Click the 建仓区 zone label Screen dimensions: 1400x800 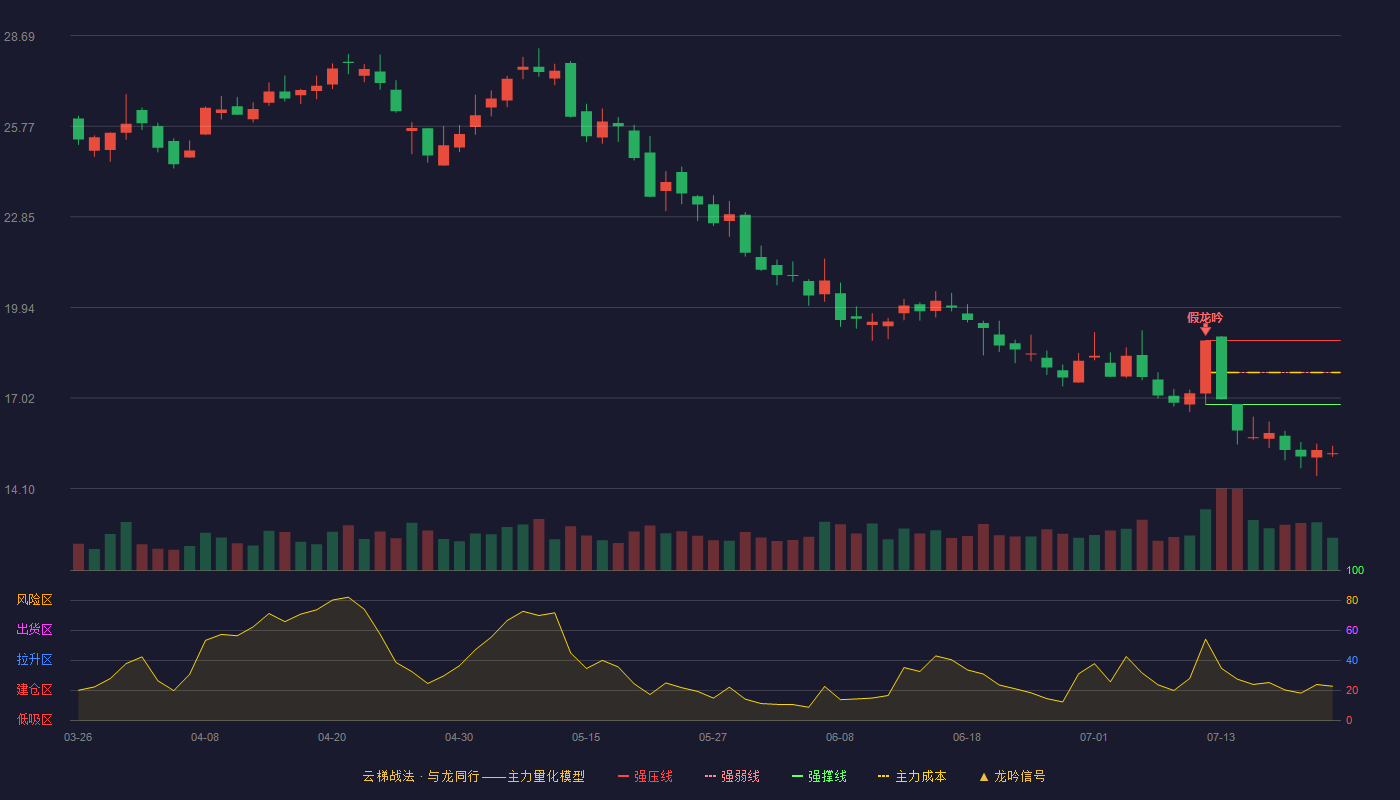tap(34, 690)
